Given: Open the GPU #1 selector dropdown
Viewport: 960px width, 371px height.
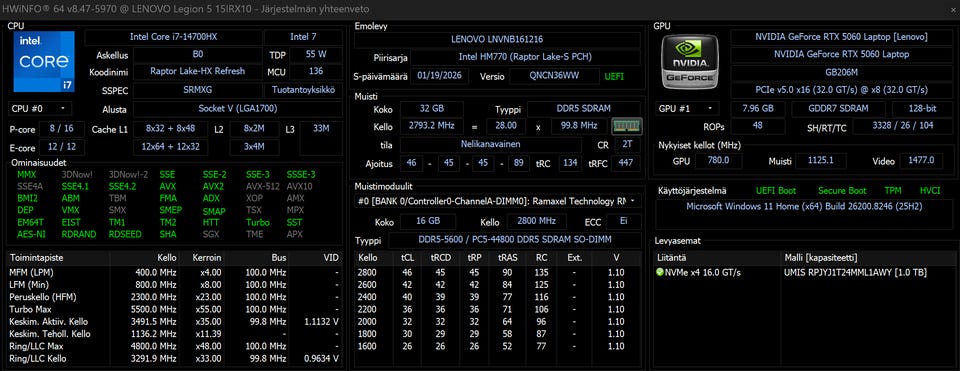Looking at the screenshot, I should (x=686, y=109).
